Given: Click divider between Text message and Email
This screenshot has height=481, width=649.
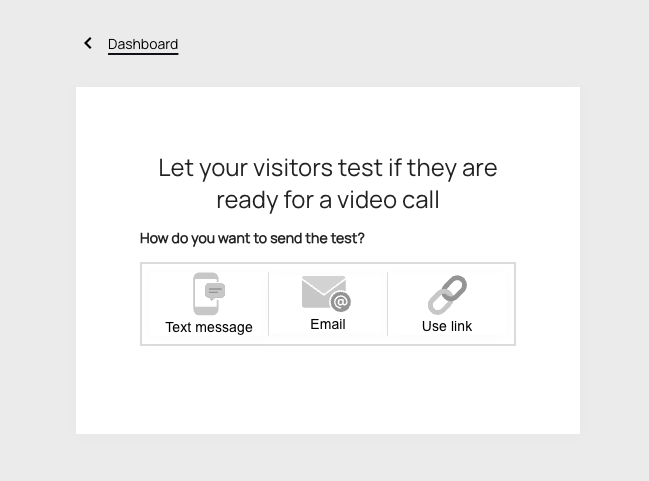Looking at the screenshot, I should [x=269, y=304].
